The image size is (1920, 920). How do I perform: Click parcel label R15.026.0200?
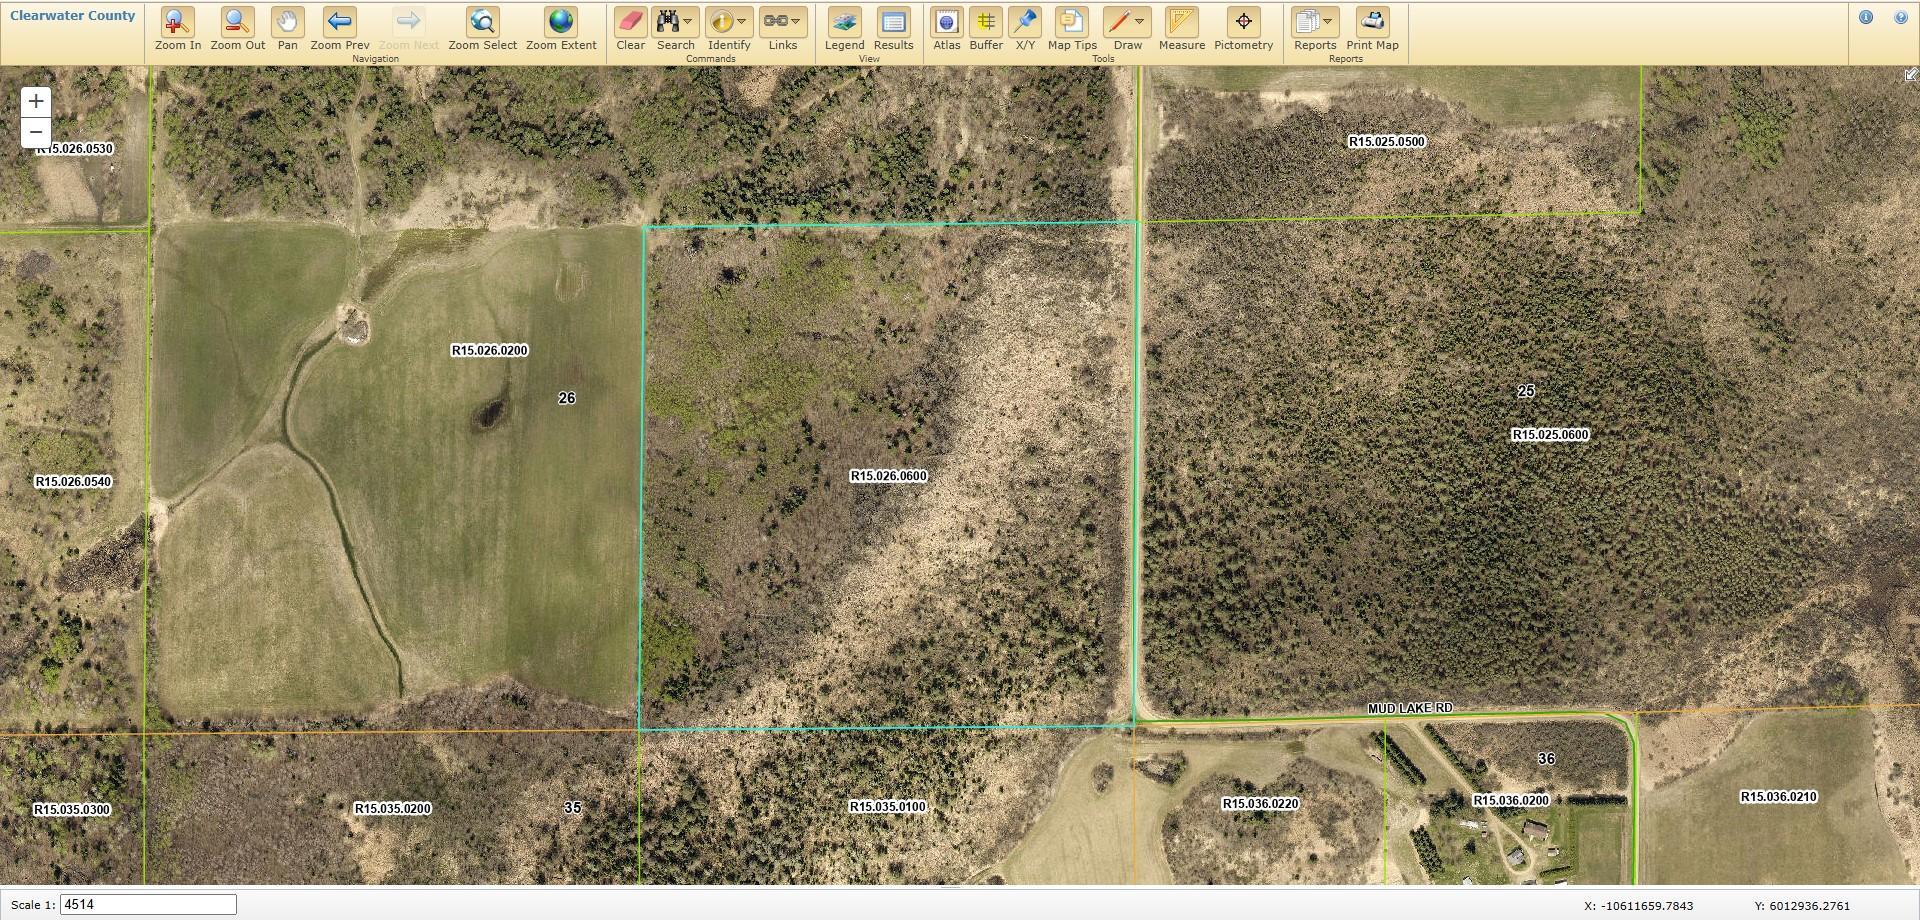pos(490,350)
